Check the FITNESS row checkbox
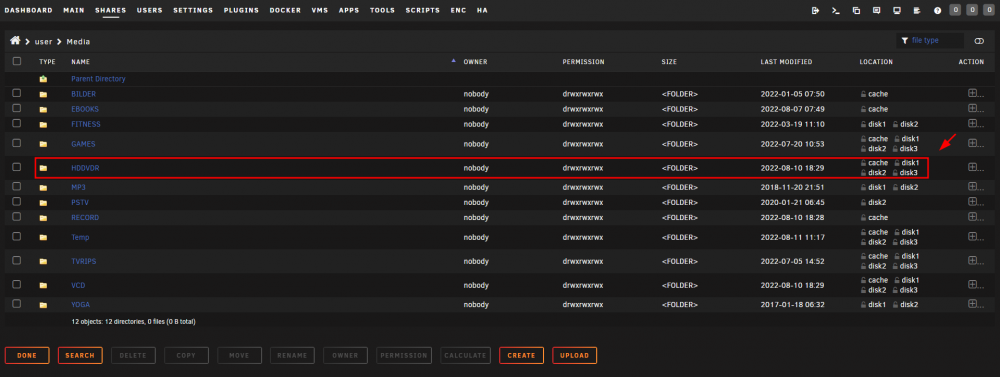 (x=17, y=123)
